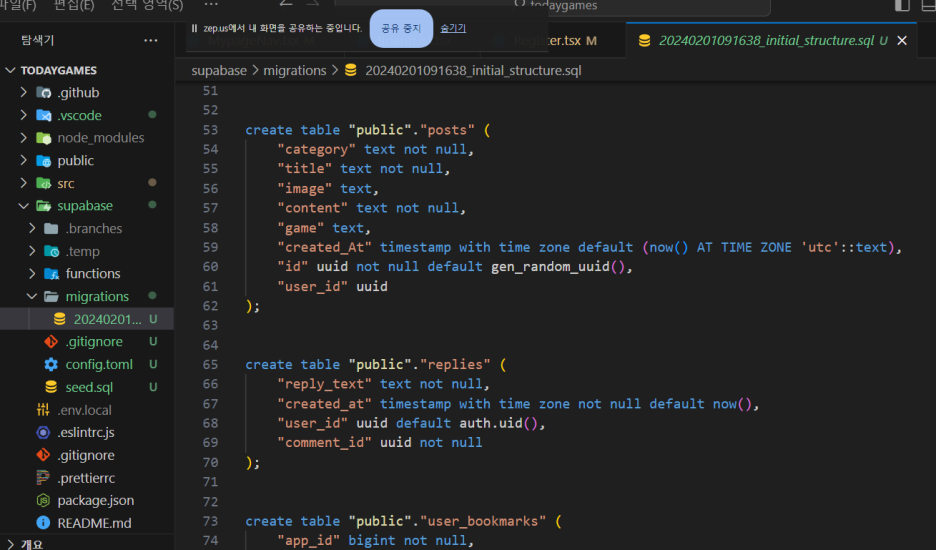The image size is (936, 550).
Task: Click the gen_random_uuid() text on line 60
Action: [558, 266]
